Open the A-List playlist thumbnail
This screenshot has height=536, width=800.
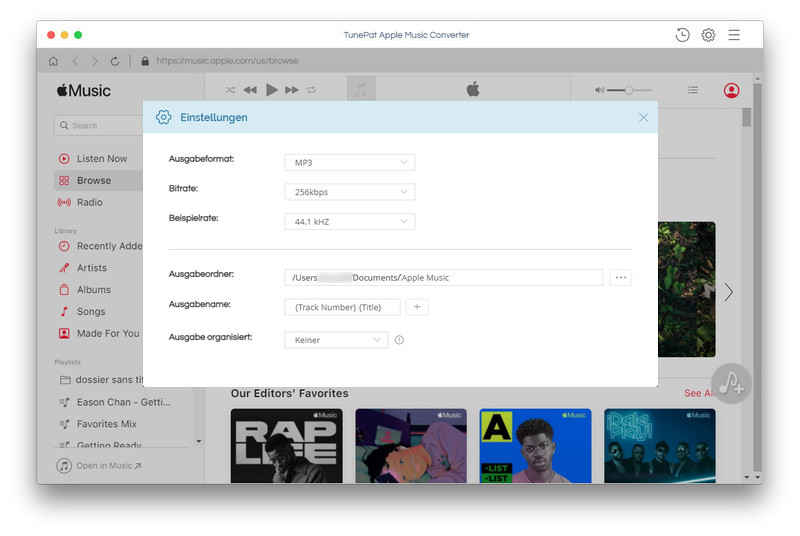click(536, 445)
